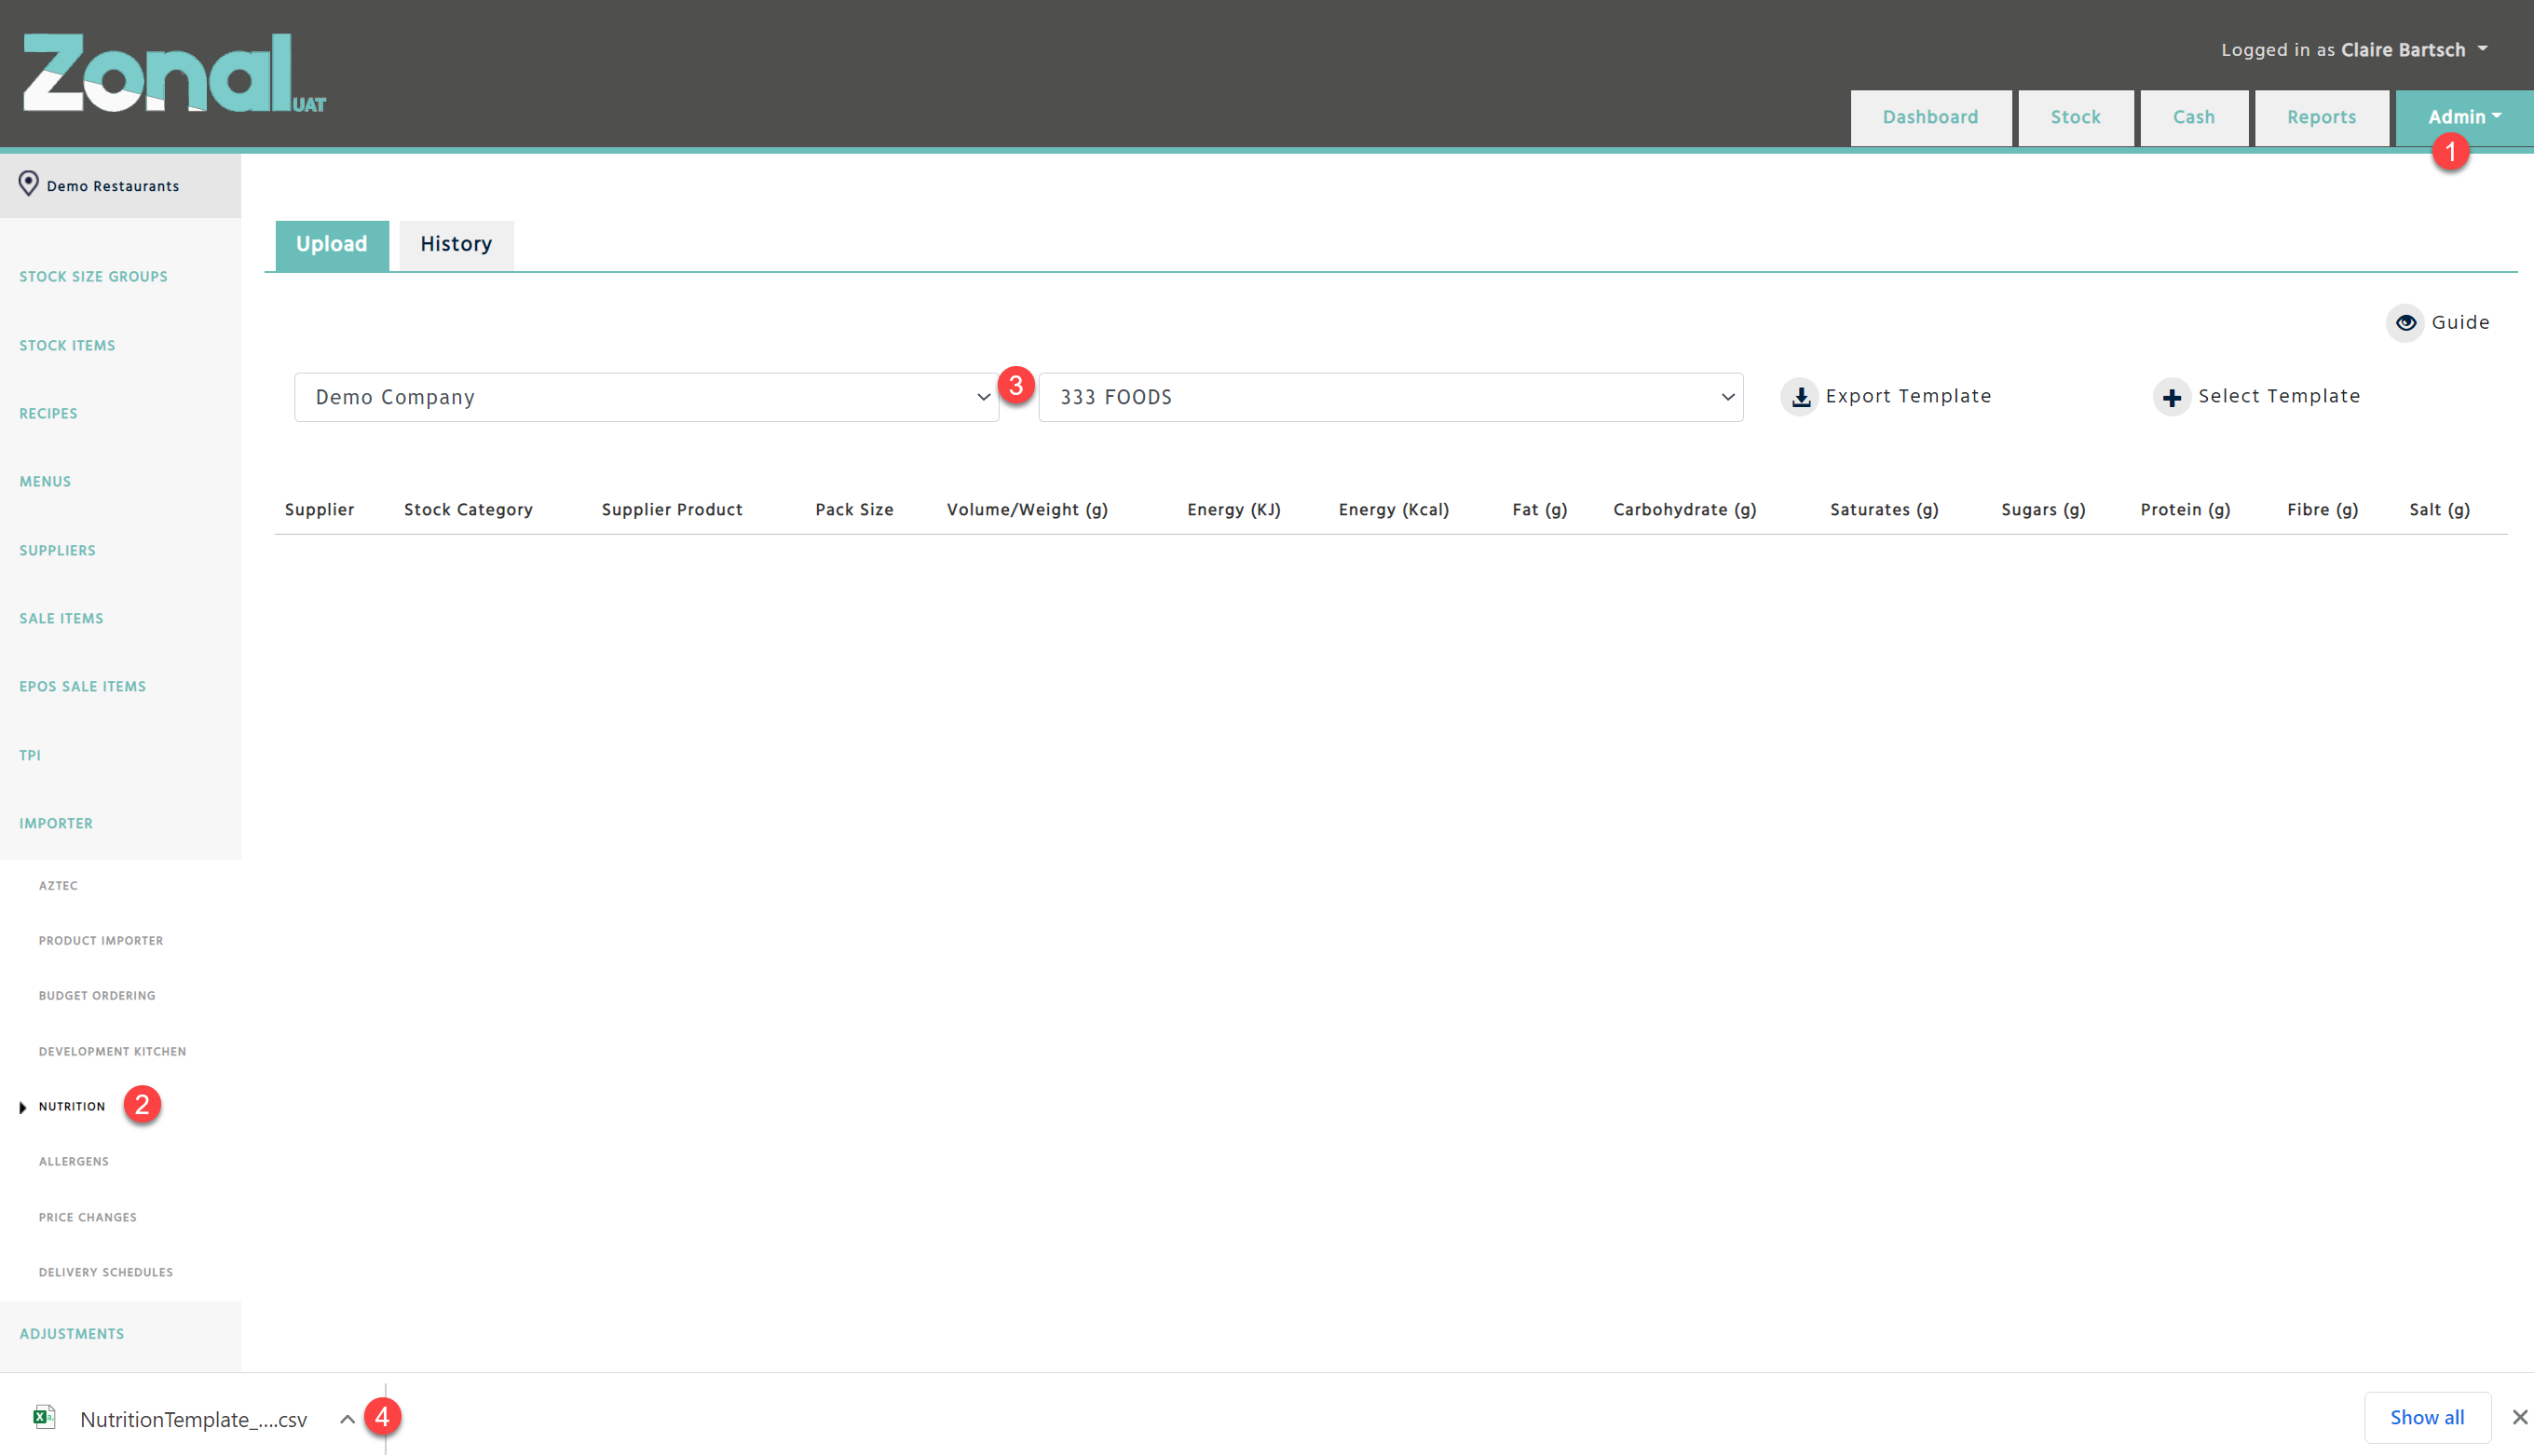Open the Demo Company dropdown

[x=646, y=397]
